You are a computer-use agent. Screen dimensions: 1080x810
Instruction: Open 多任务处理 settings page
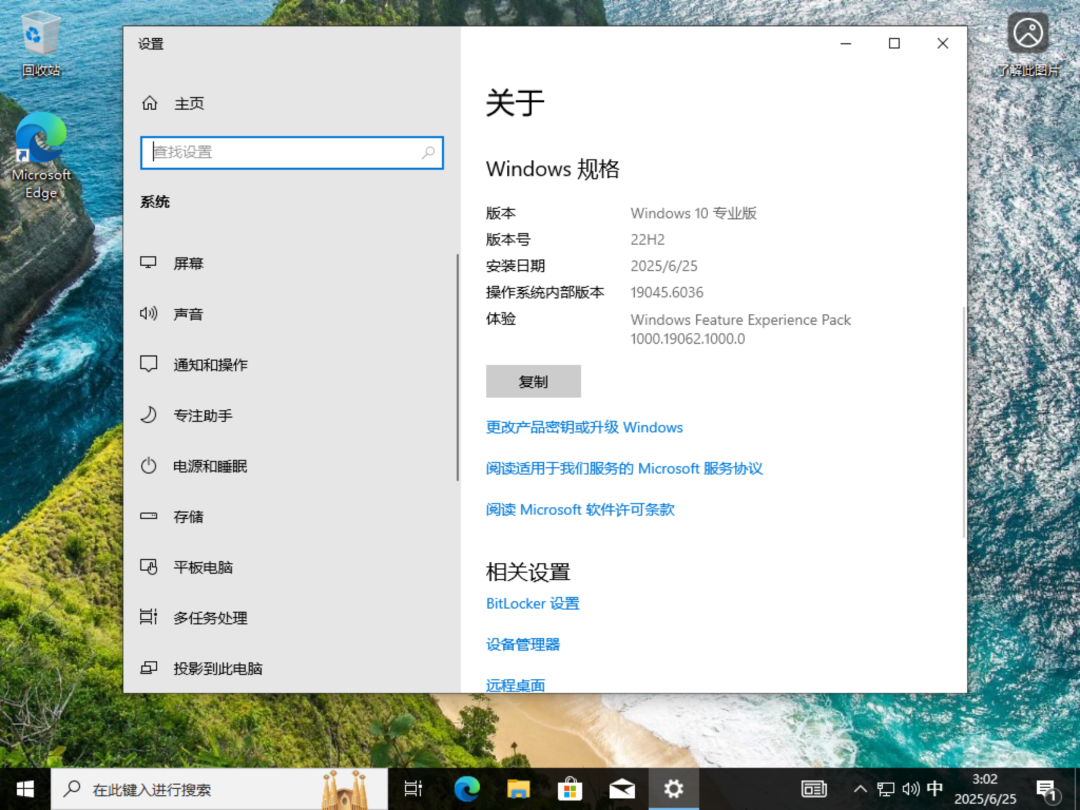pos(290,618)
